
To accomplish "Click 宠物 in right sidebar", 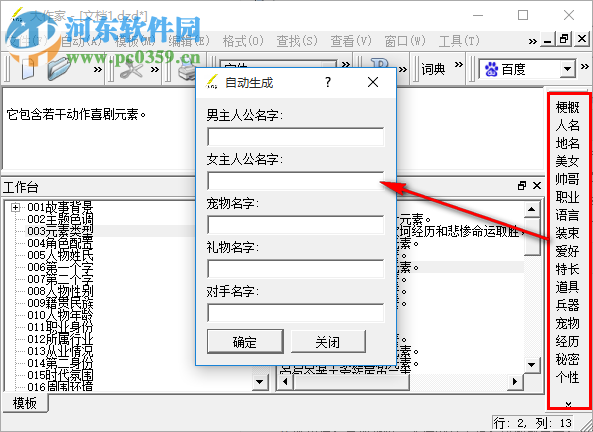I will pyautogui.click(x=567, y=323).
